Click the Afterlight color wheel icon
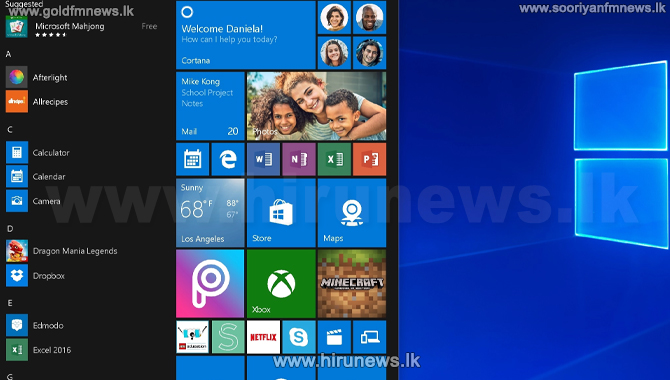This screenshot has width=670, height=380. (x=17, y=77)
